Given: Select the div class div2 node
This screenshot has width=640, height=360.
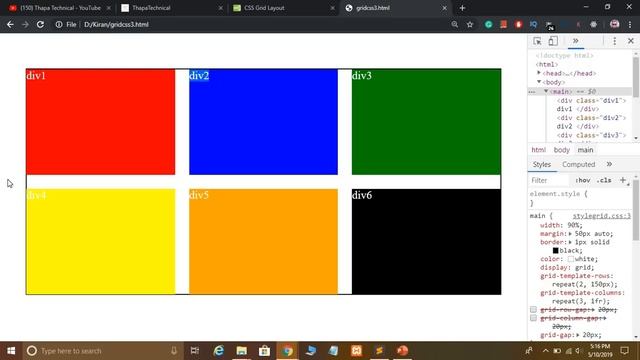Looking at the screenshot, I should 591,118.
